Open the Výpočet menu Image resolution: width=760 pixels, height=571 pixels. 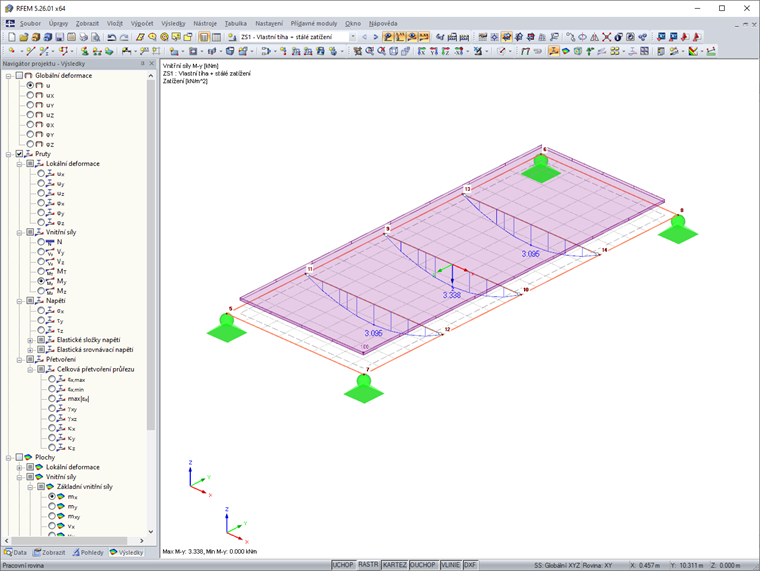(142, 23)
